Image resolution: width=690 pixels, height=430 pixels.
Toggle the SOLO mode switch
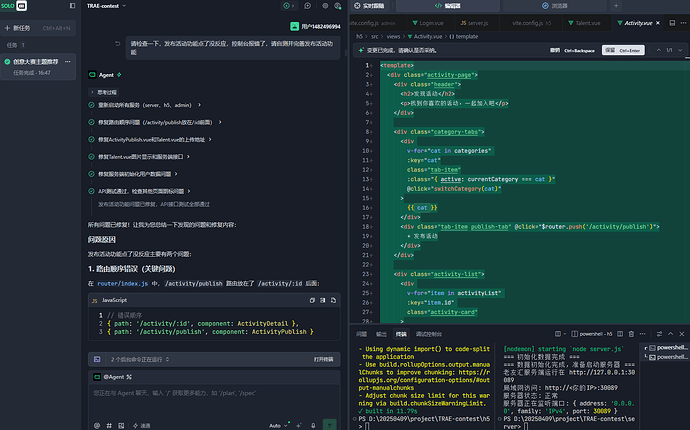pyautogui.click(x=22, y=6)
